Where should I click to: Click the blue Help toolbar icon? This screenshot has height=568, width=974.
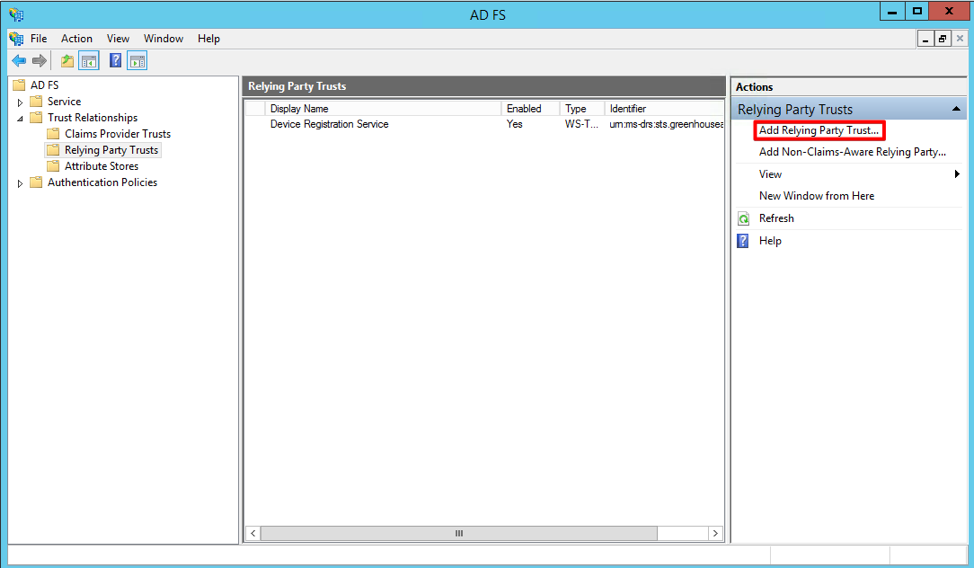pyautogui.click(x=116, y=61)
